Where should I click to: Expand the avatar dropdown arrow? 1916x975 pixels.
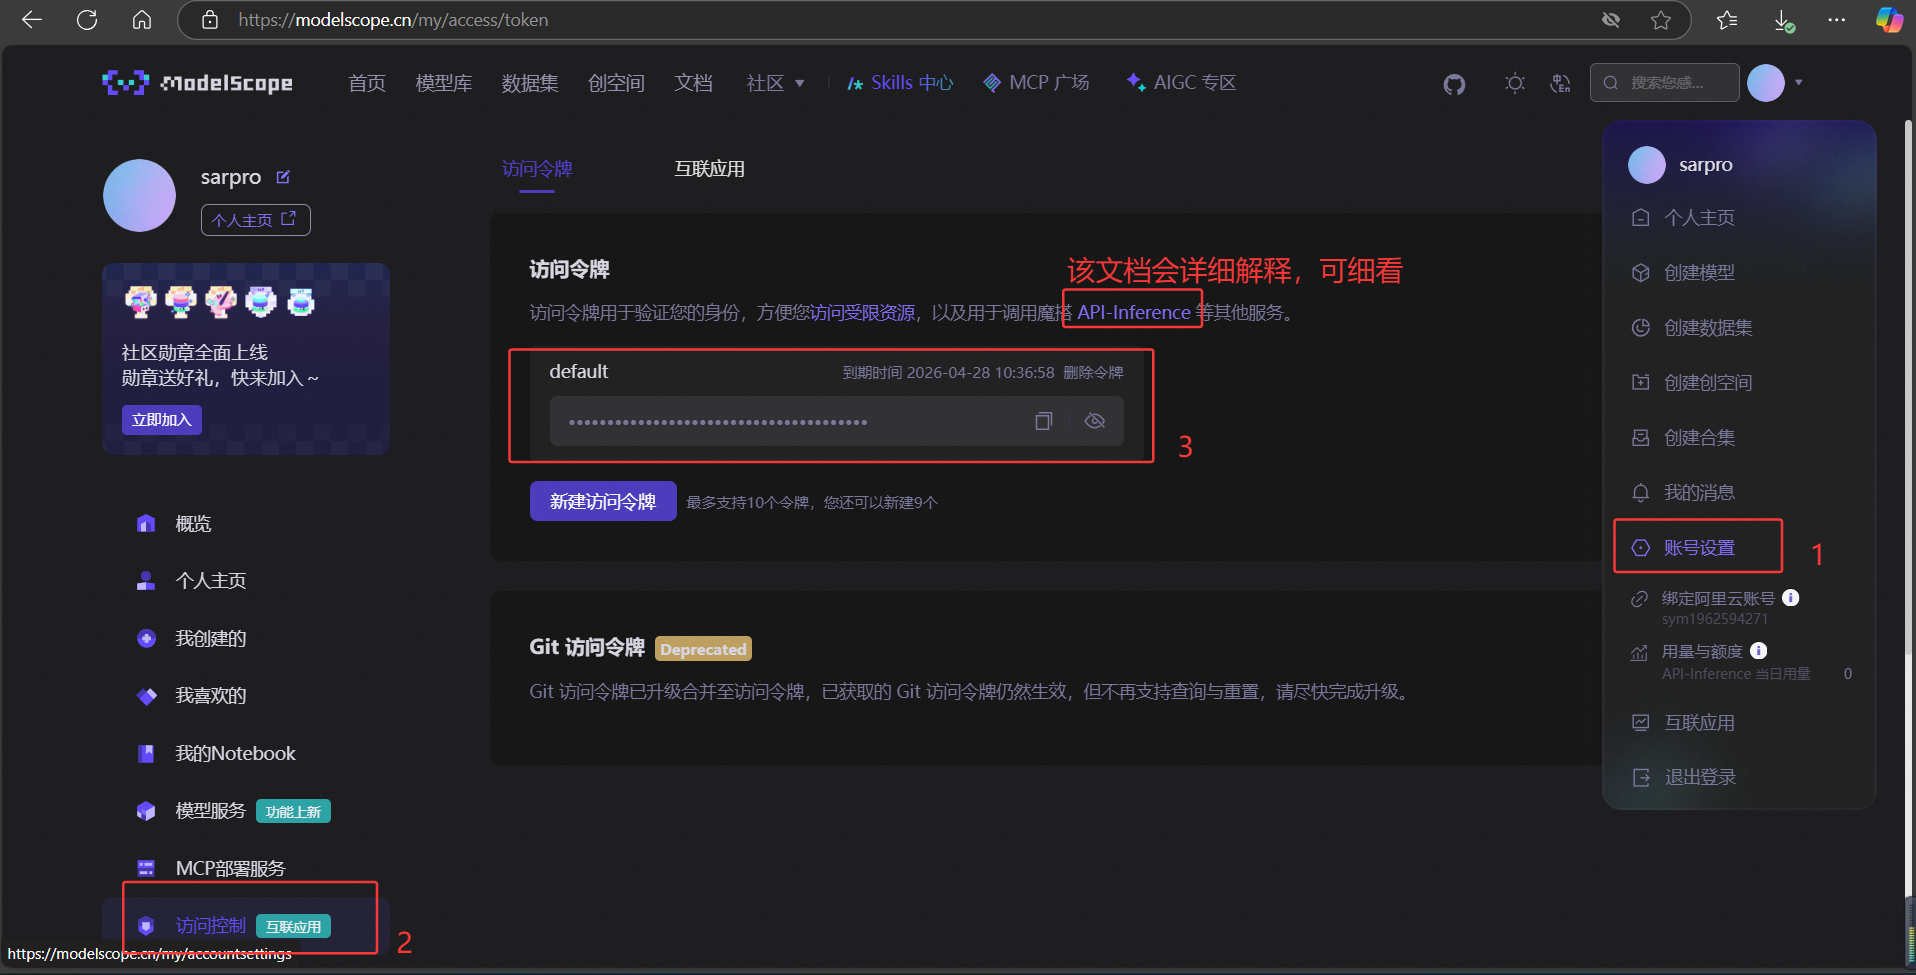click(1799, 83)
